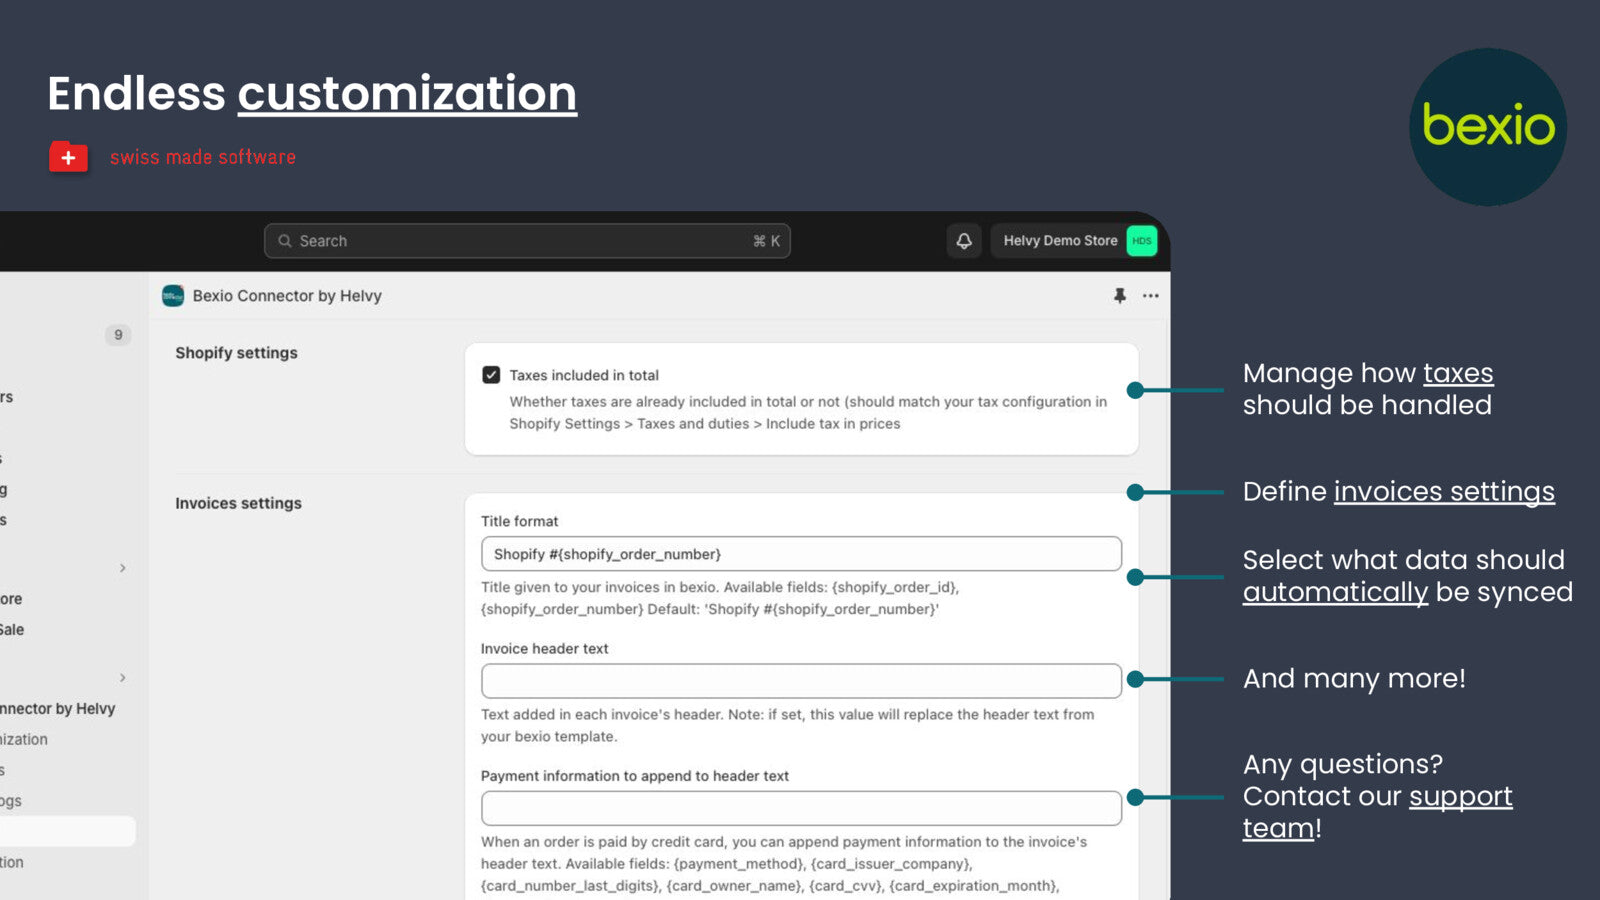
Task: Click the pin icon in app header
Action: pyautogui.click(x=1120, y=296)
